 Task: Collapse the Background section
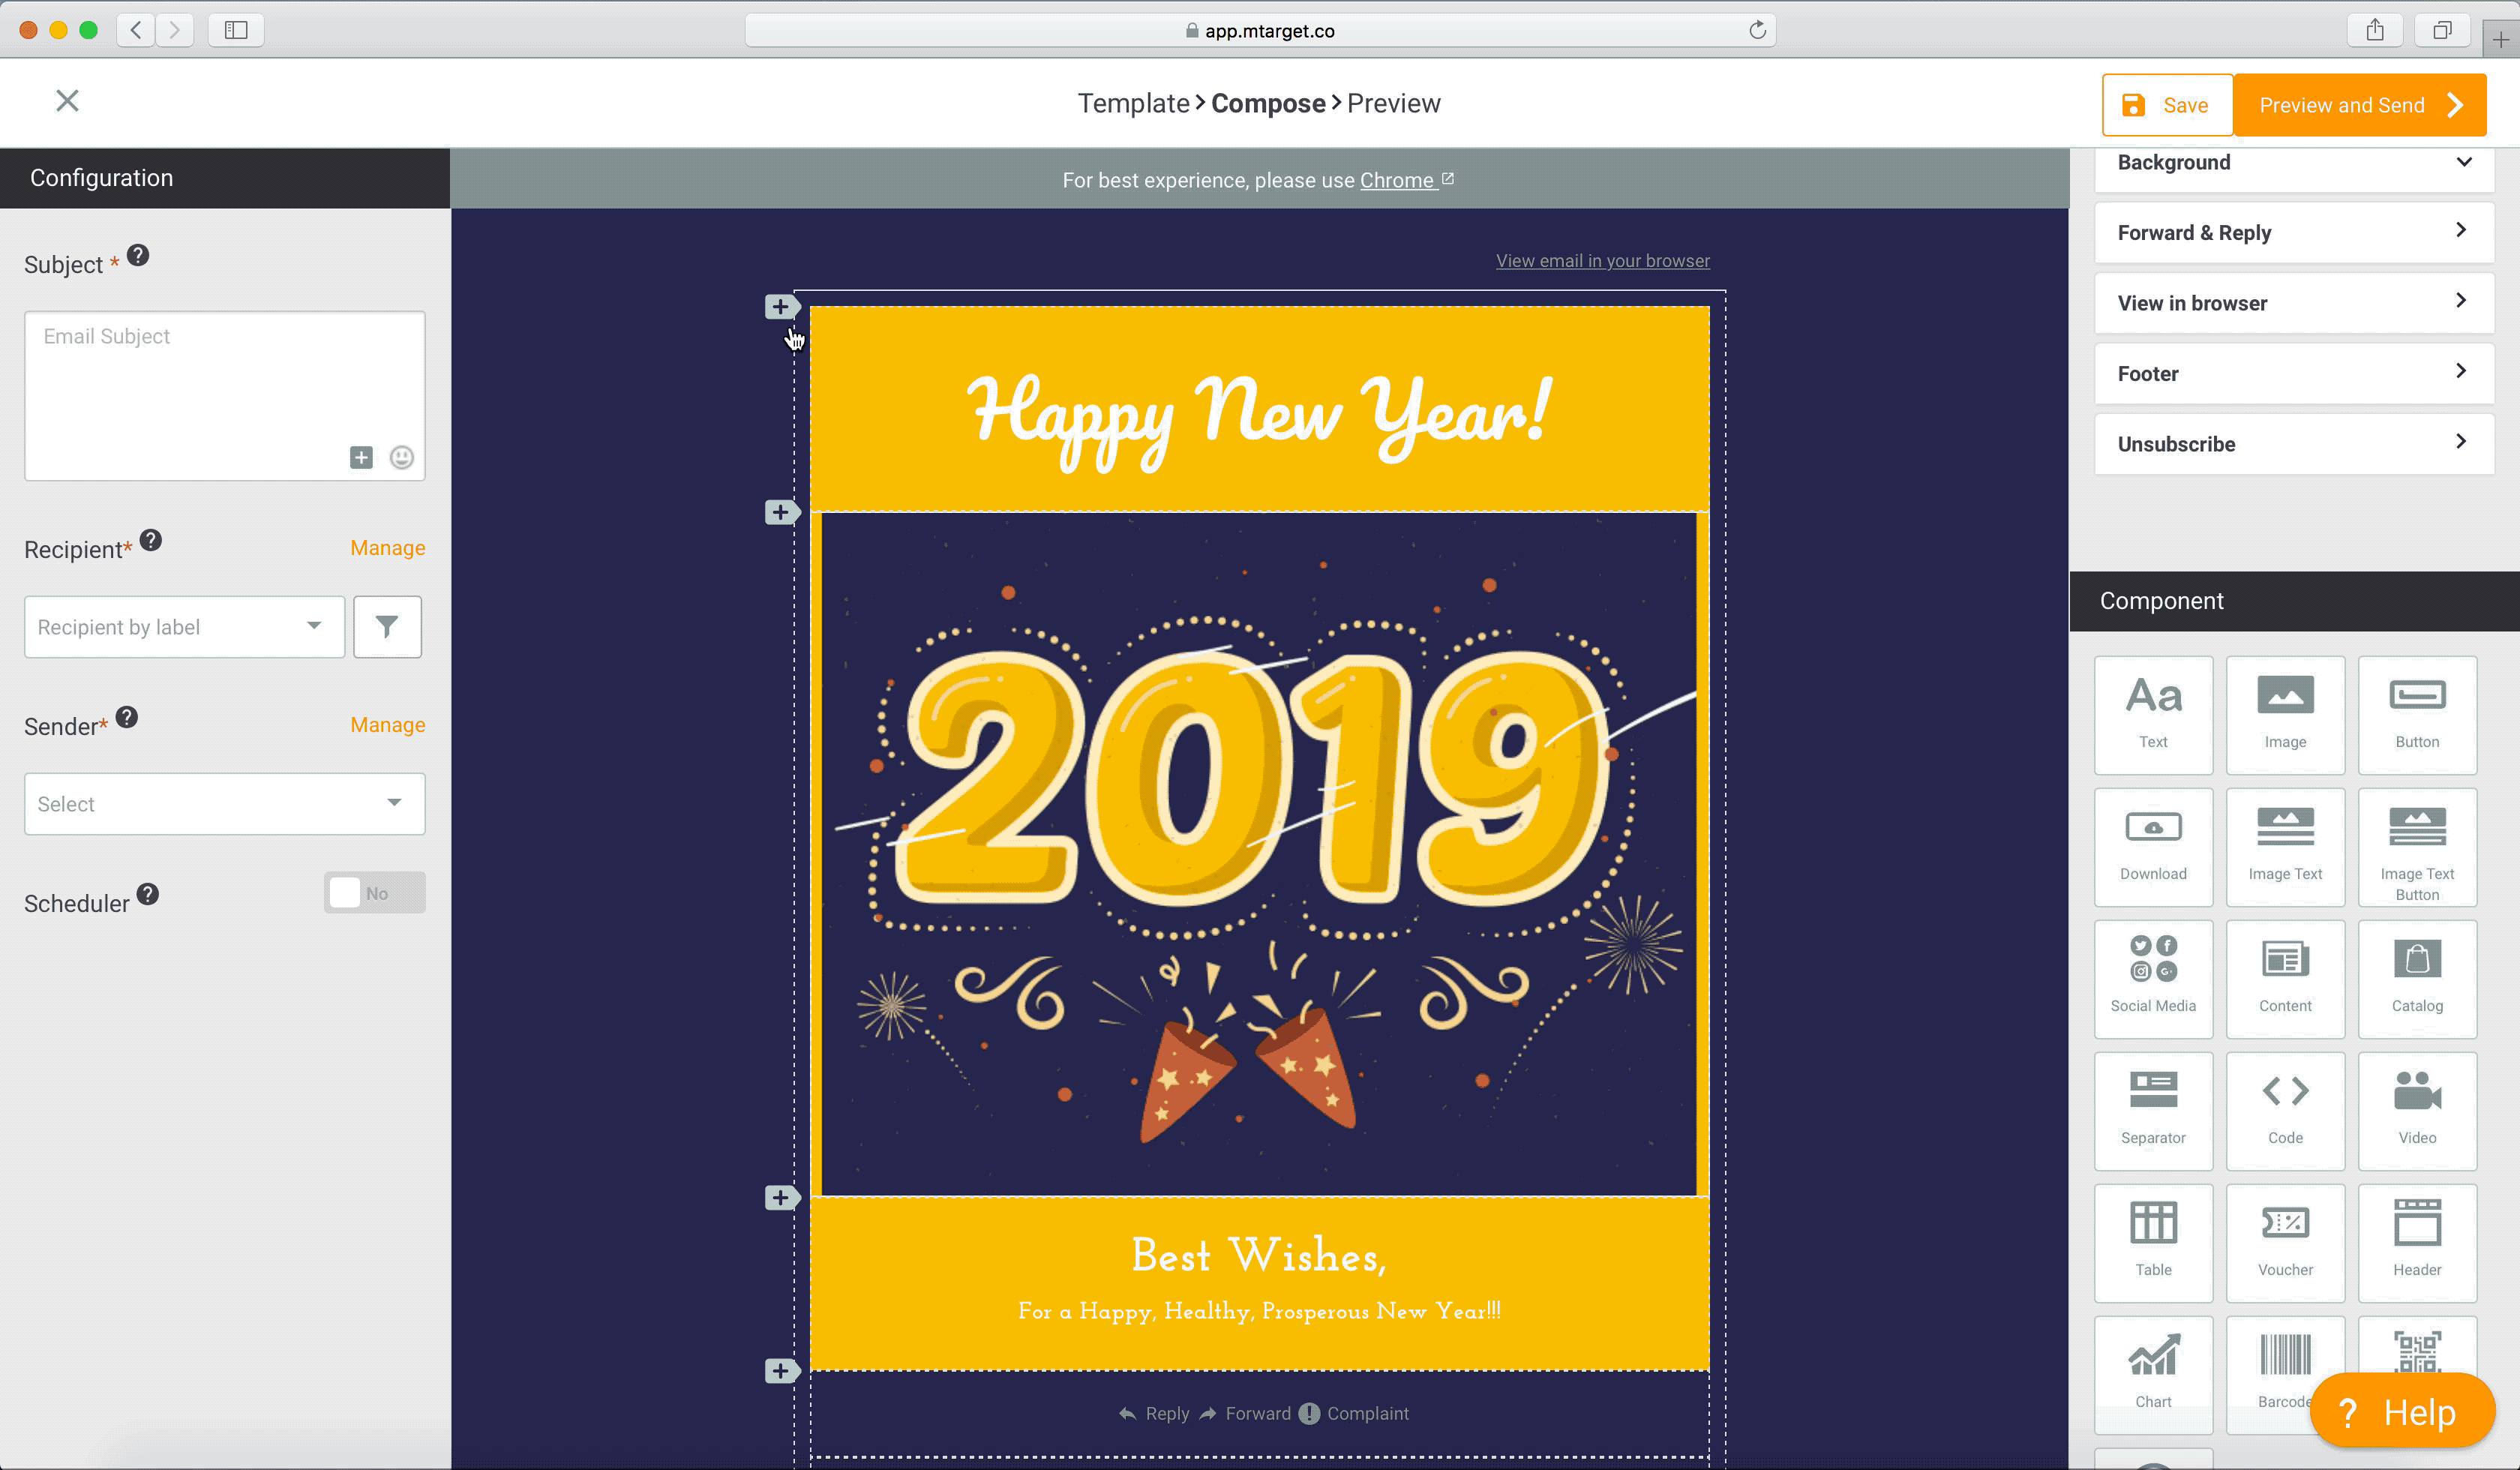tap(2293, 162)
